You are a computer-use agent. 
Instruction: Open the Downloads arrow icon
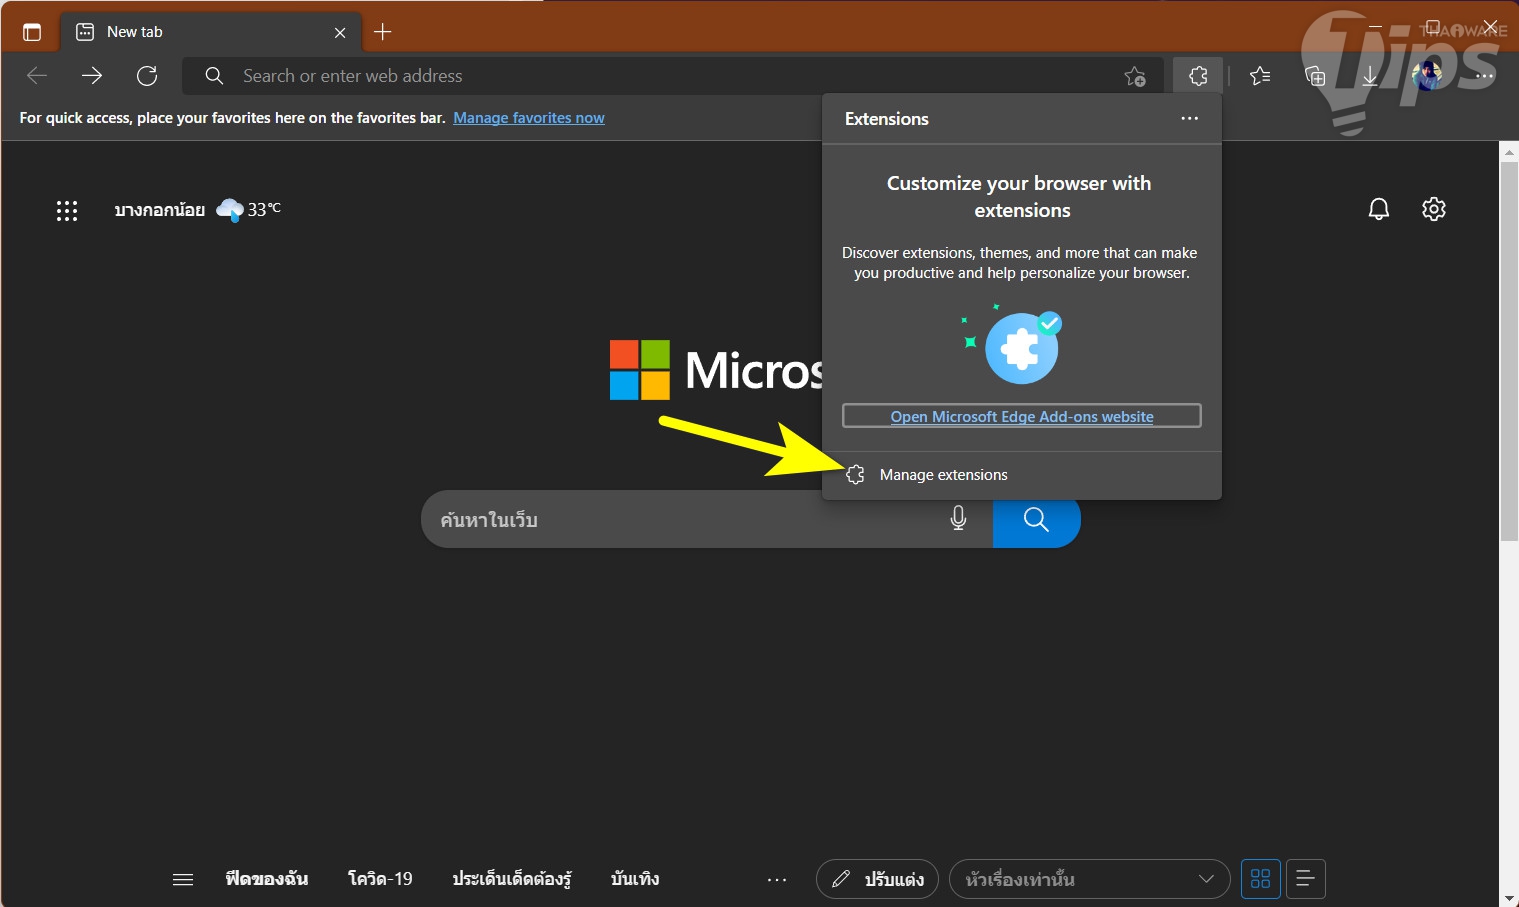[1370, 76]
